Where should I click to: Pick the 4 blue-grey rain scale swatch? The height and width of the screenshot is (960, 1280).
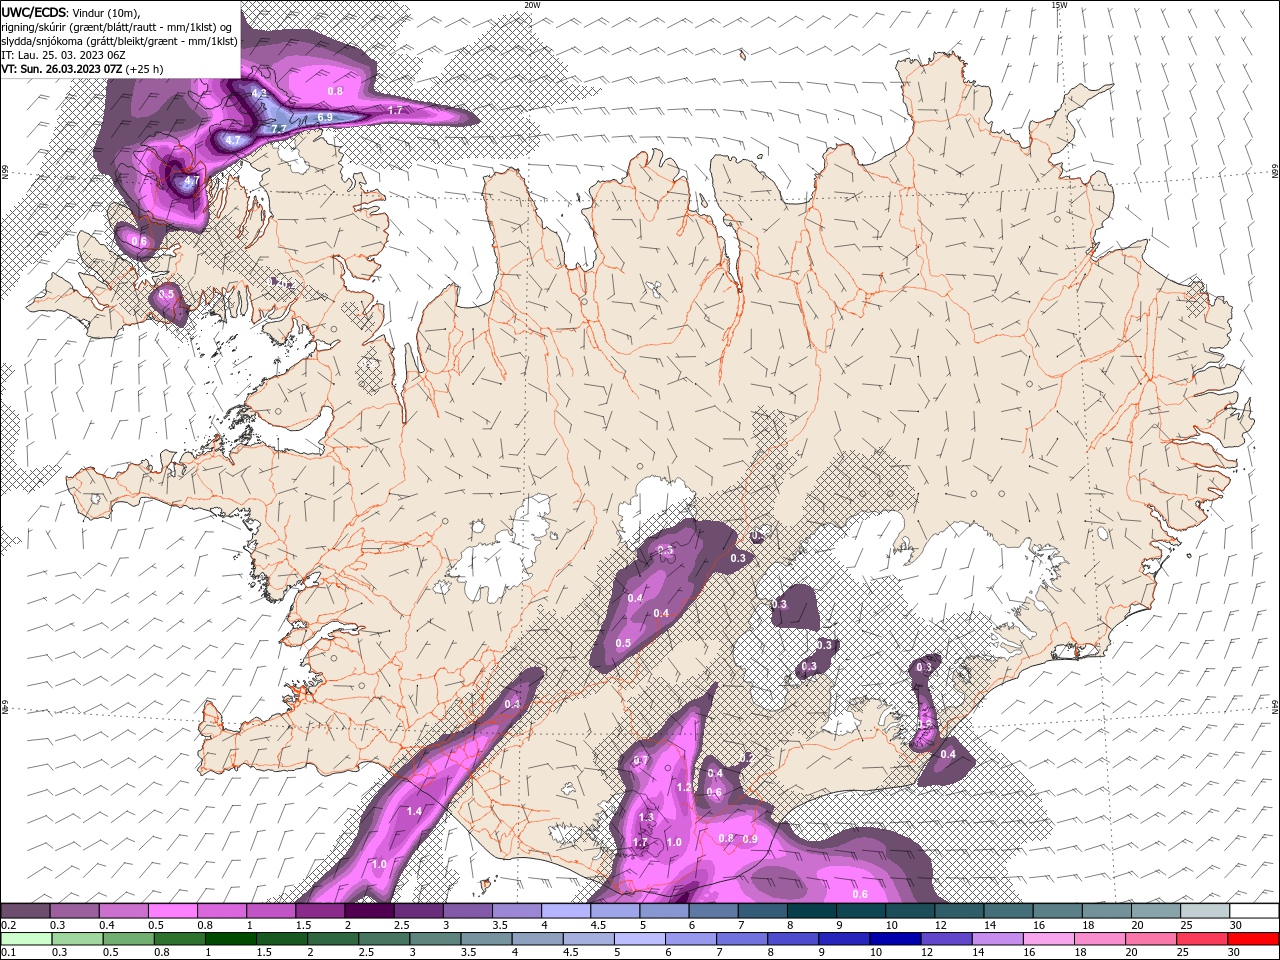pyautogui.click(x=537, y=939)
